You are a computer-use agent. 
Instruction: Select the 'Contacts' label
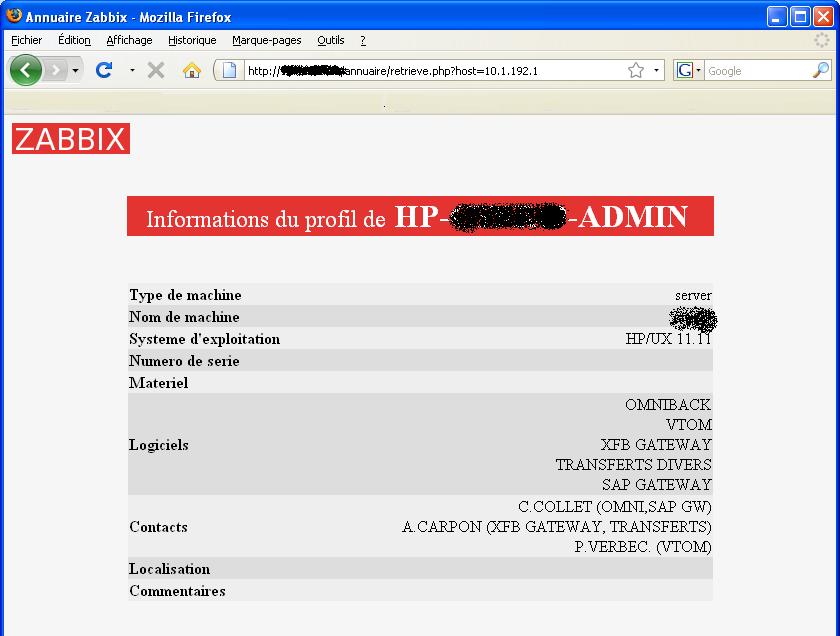pos(158,527)
